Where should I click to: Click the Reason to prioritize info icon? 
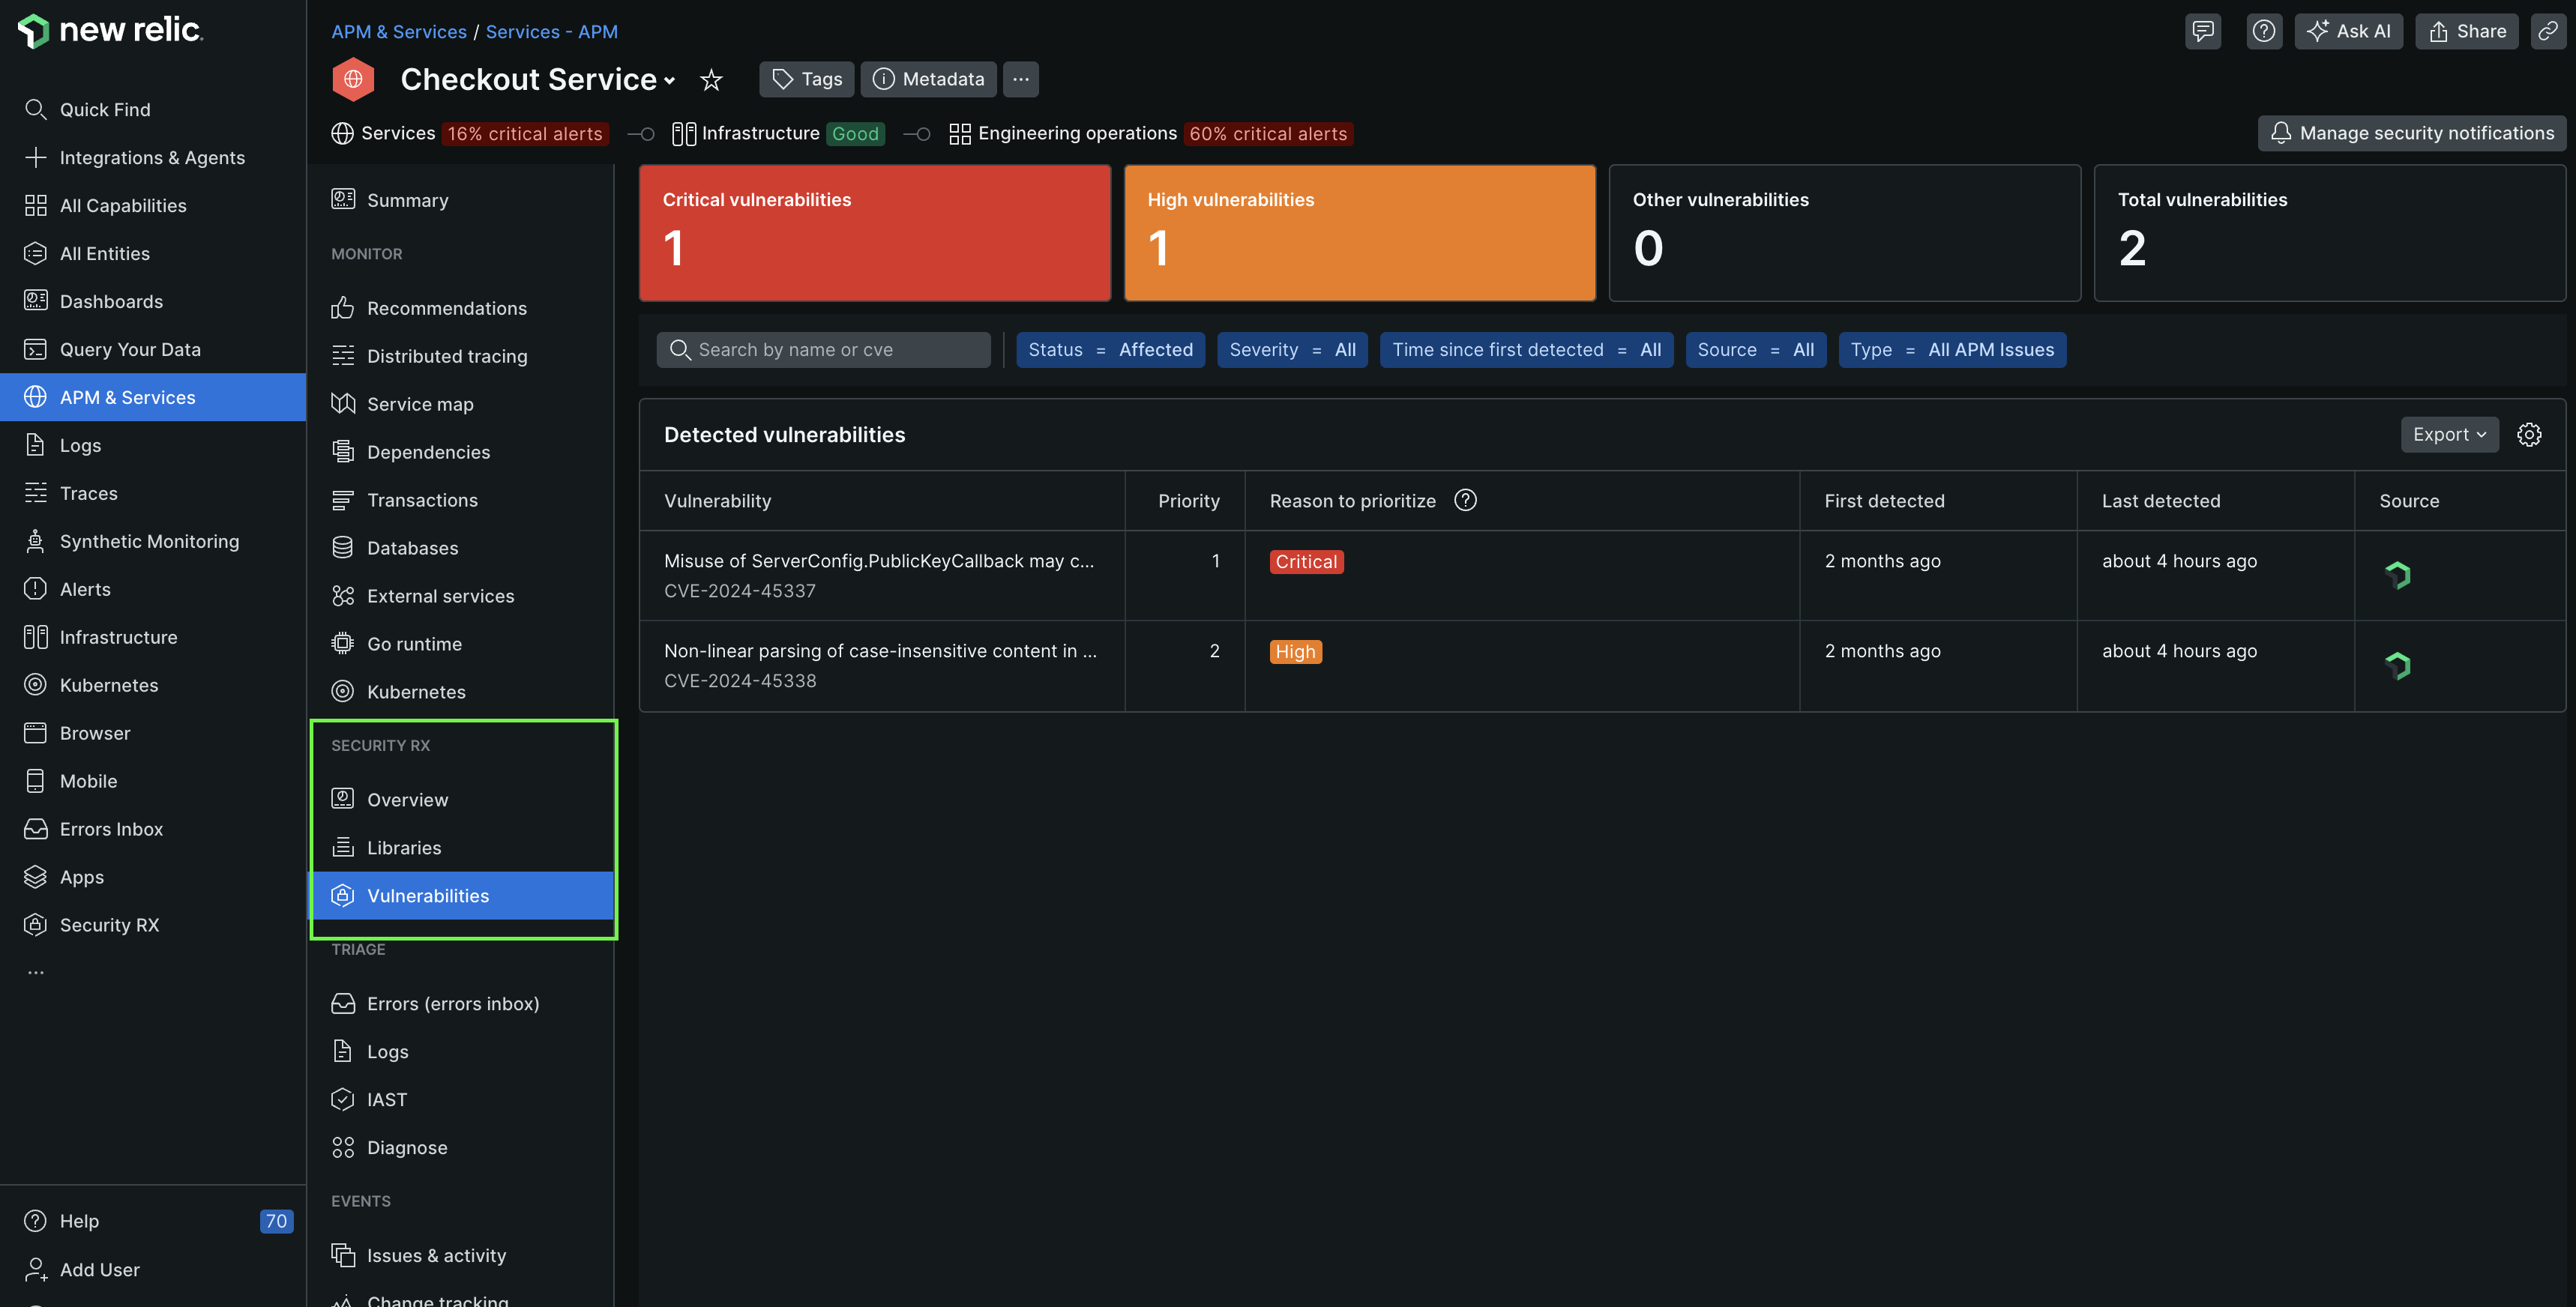[1465, 500]
